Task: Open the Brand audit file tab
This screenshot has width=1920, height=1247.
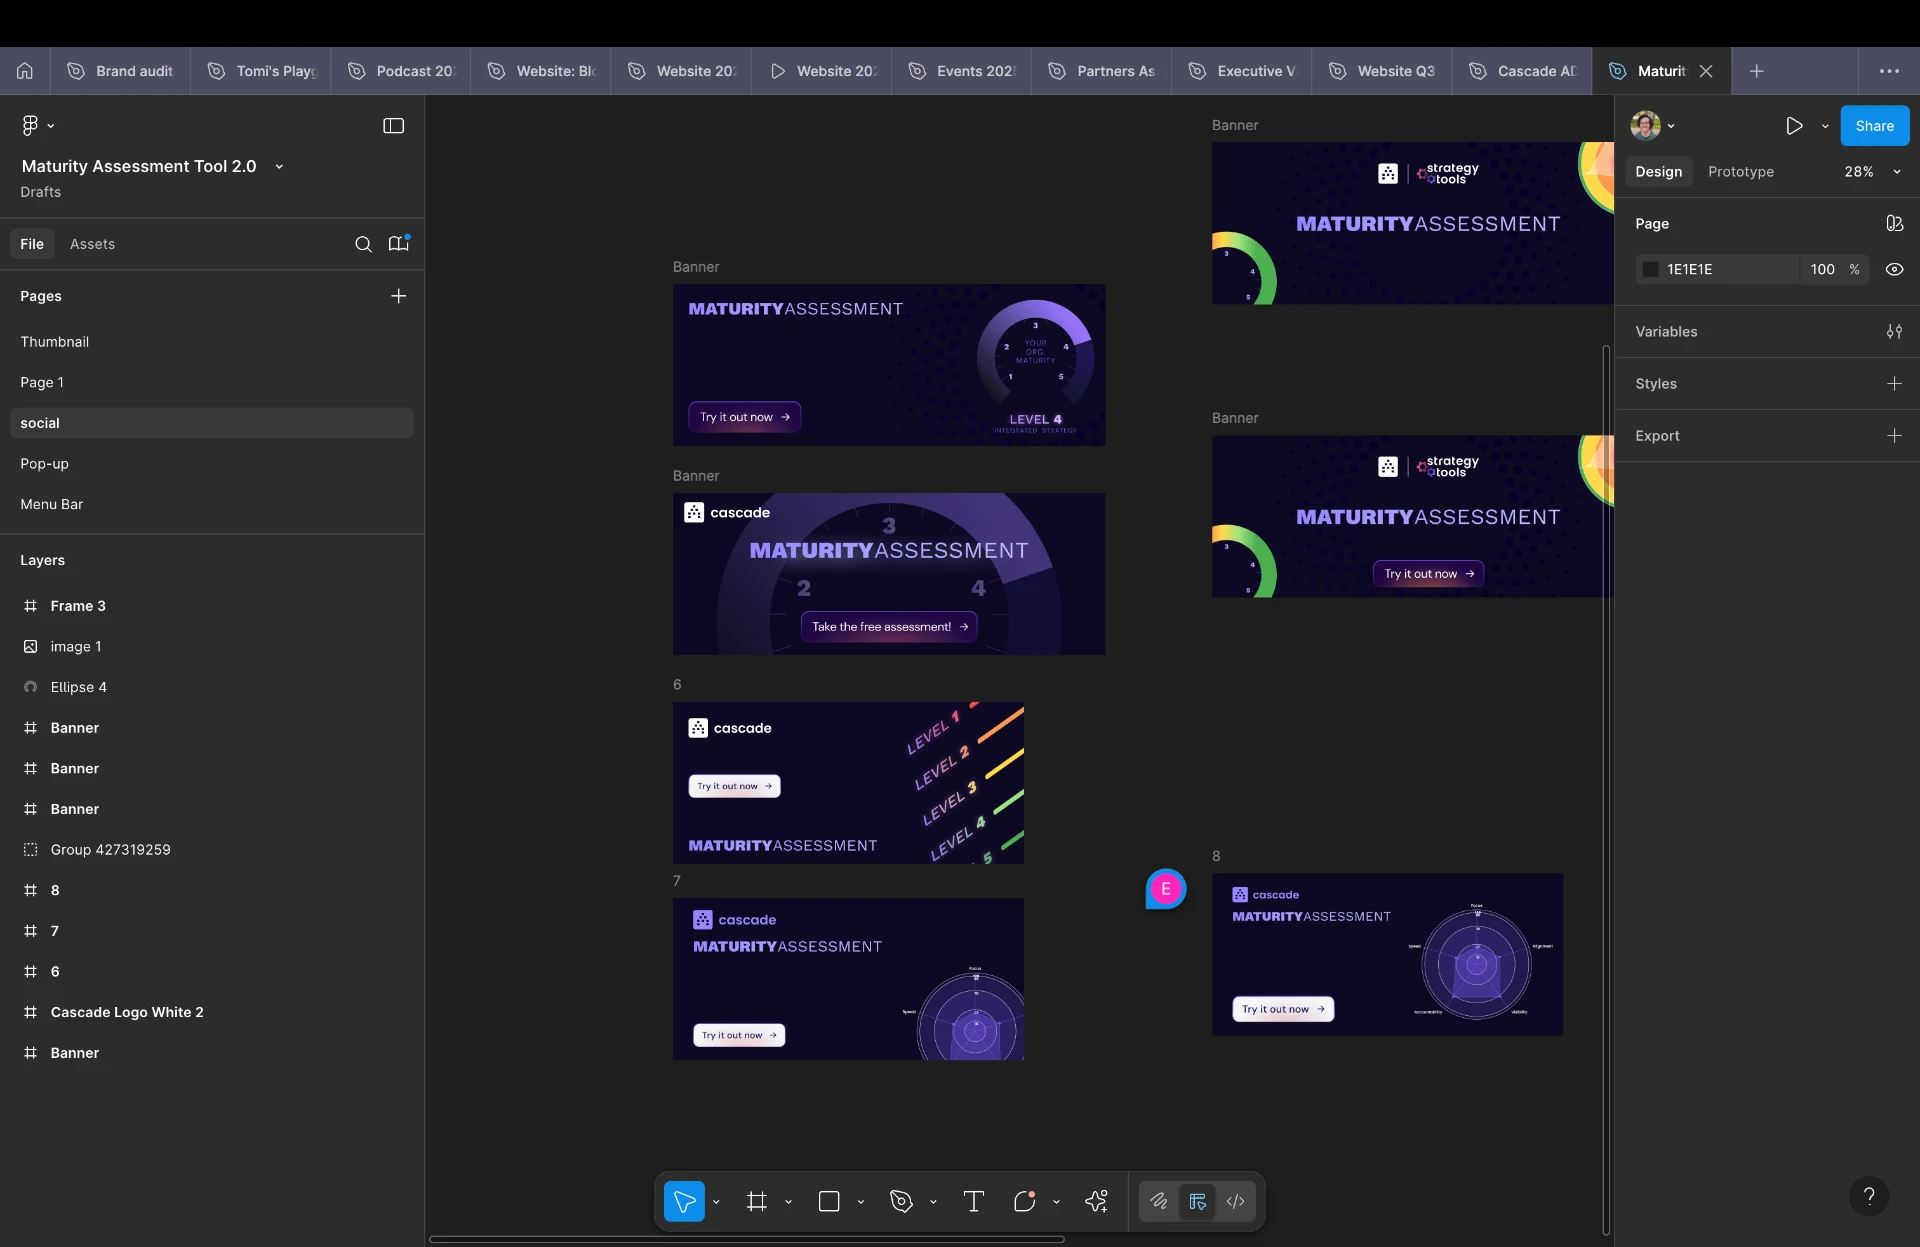Action: click(120, 71)
